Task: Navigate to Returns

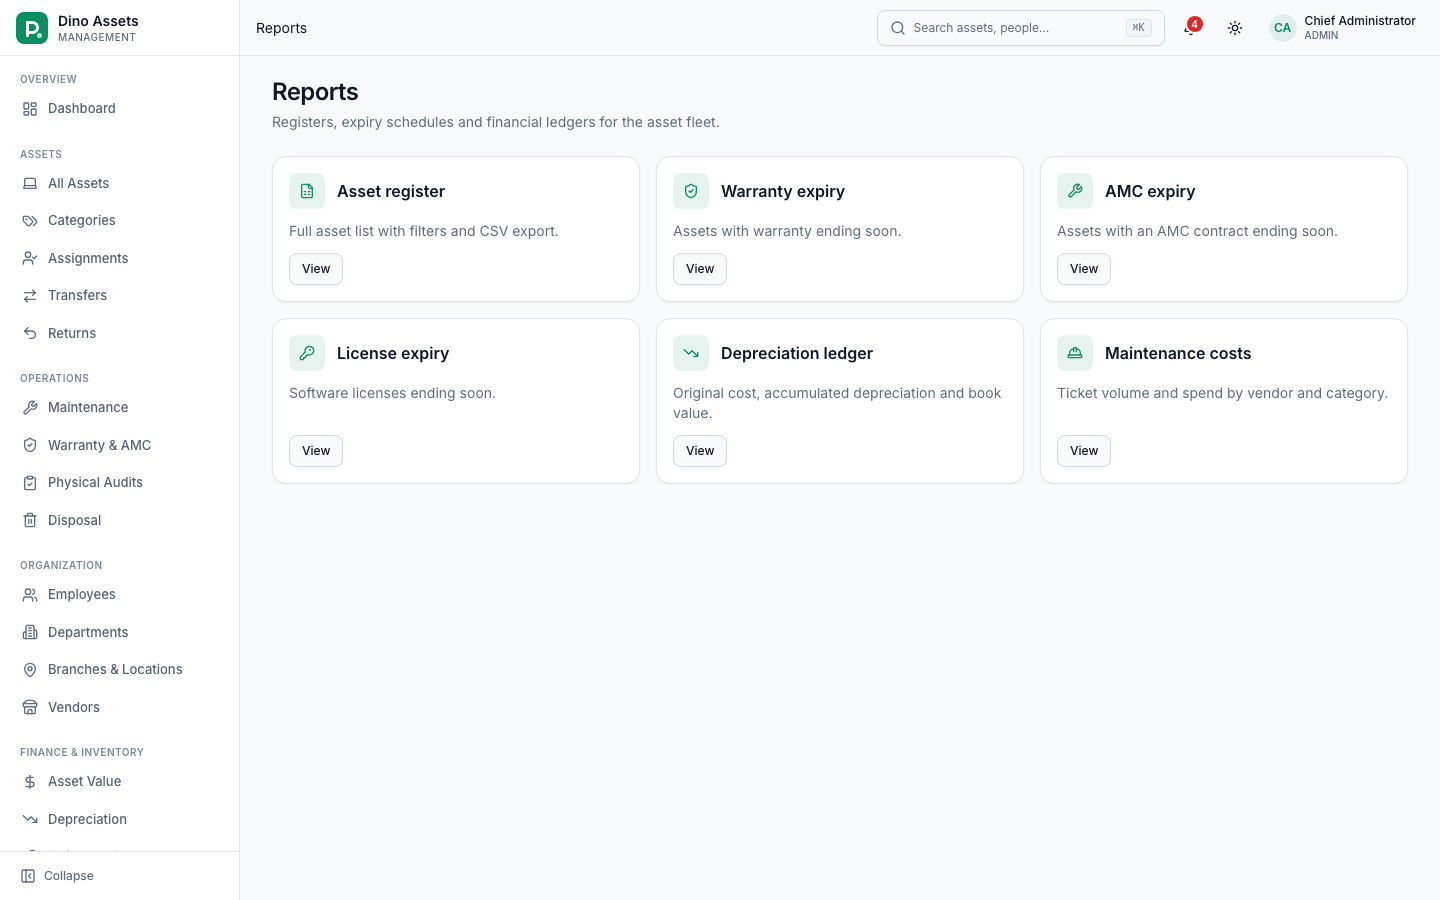Action: (x=120, y=333)
